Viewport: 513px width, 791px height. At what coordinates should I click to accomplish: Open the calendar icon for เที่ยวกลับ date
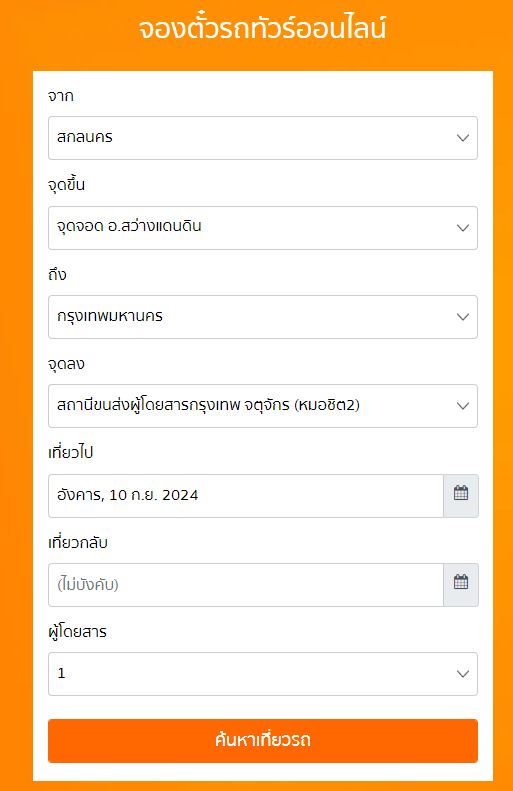pyautogui.click(x=461, y=585)
